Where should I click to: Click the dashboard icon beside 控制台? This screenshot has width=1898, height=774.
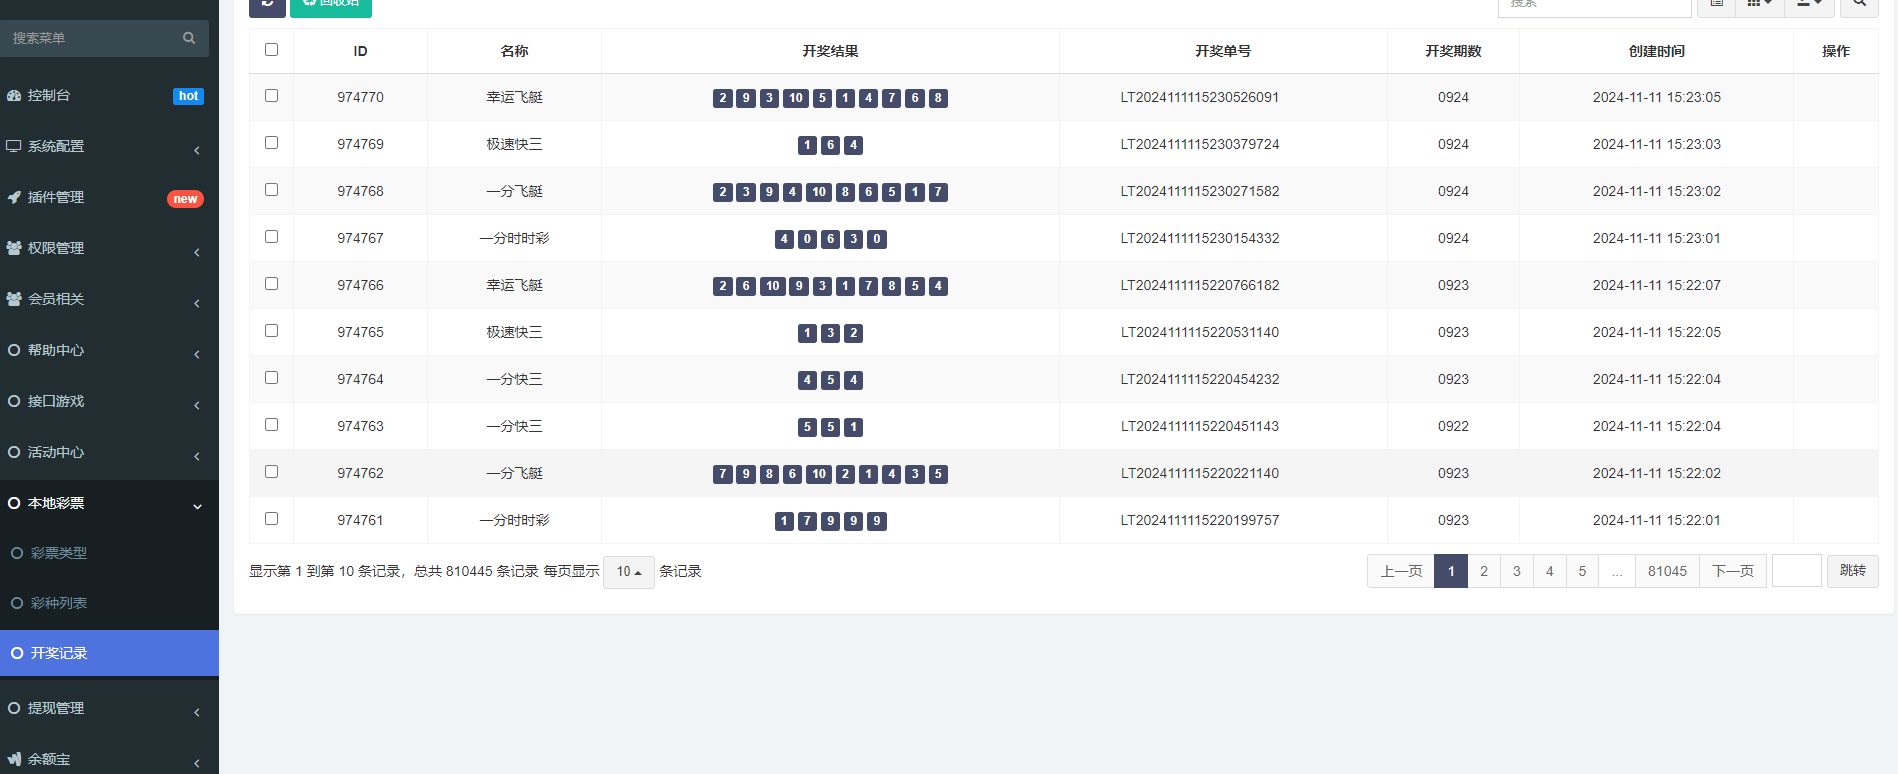click(14, 96)
